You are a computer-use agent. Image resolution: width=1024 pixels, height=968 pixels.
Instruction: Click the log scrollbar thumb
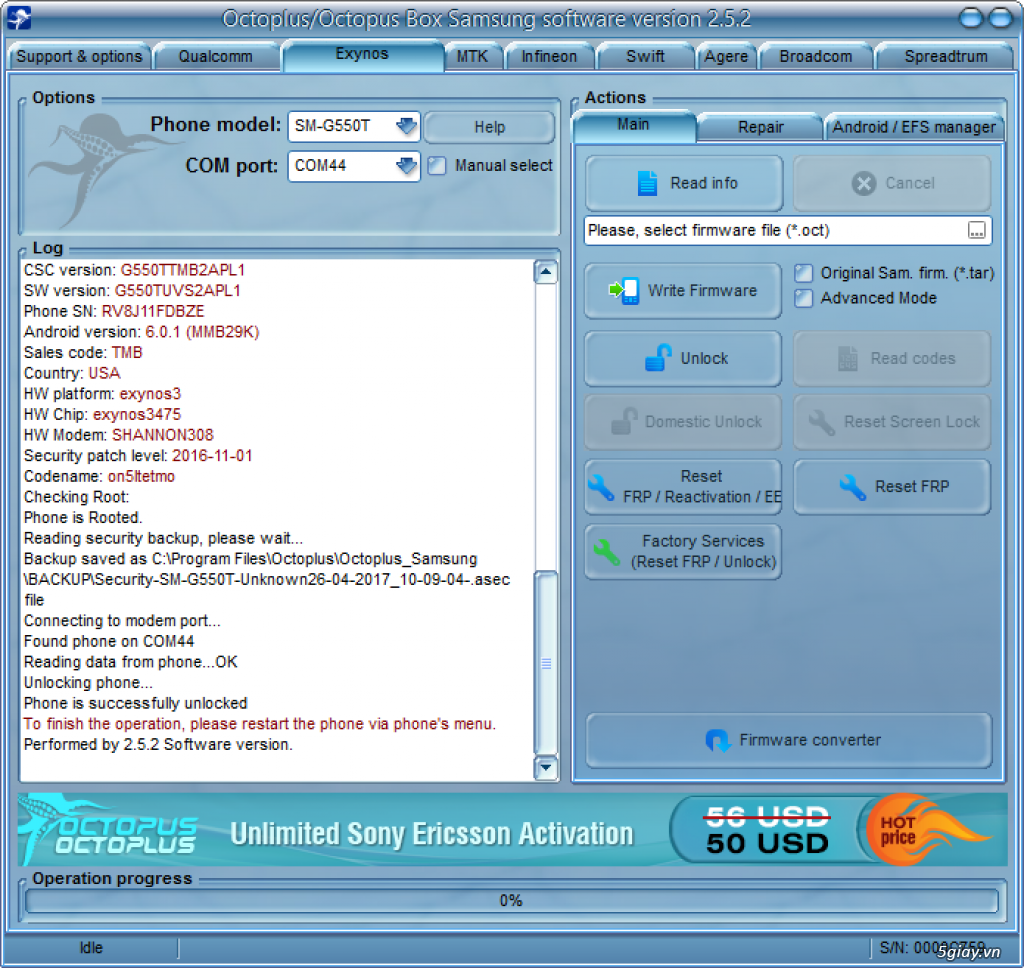coord(546,662)
